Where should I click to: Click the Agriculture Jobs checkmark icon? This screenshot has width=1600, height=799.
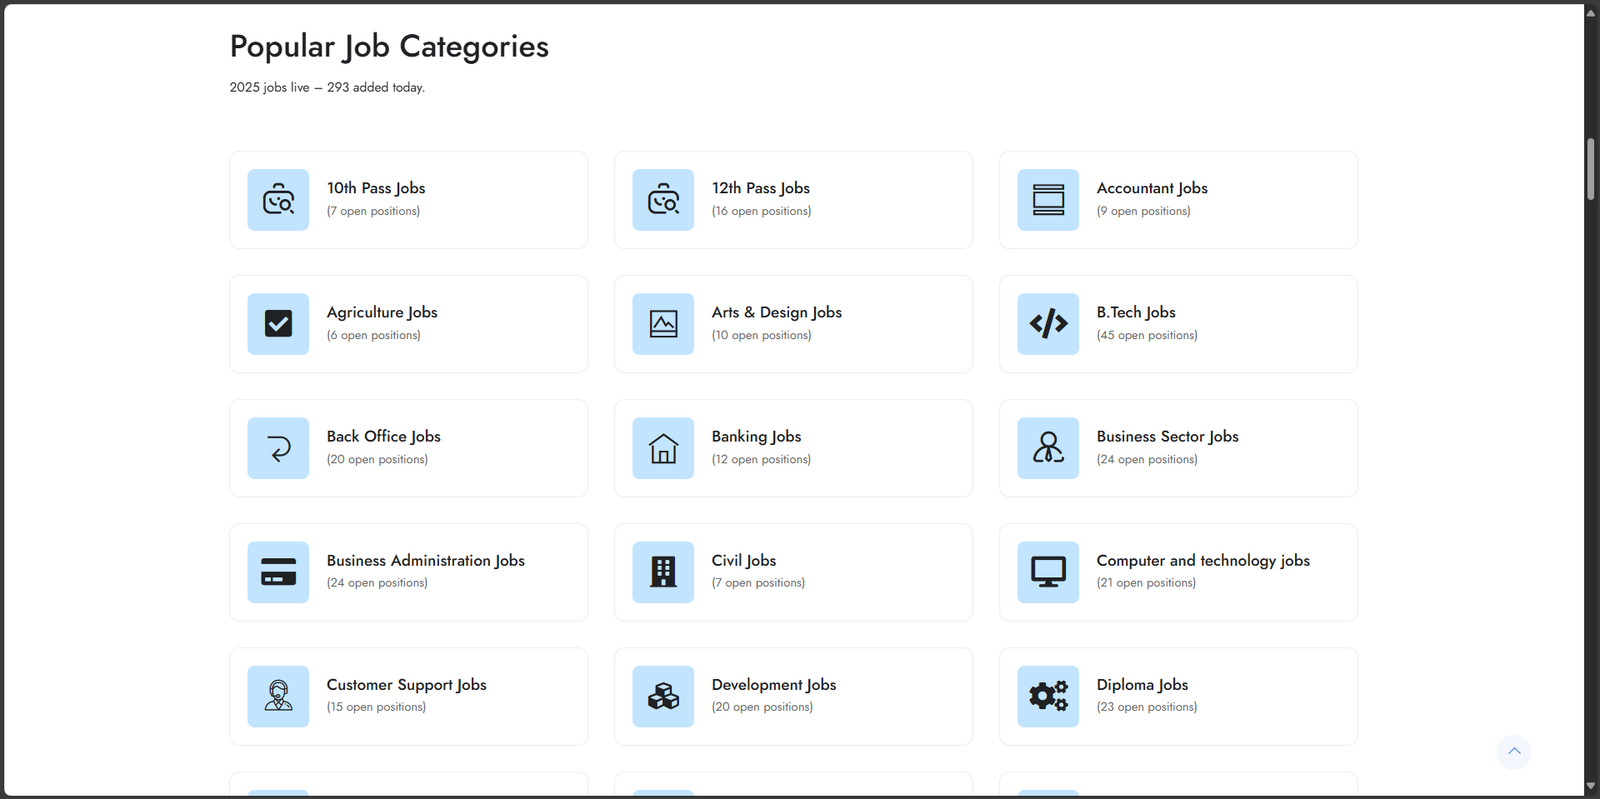(278, 324)
